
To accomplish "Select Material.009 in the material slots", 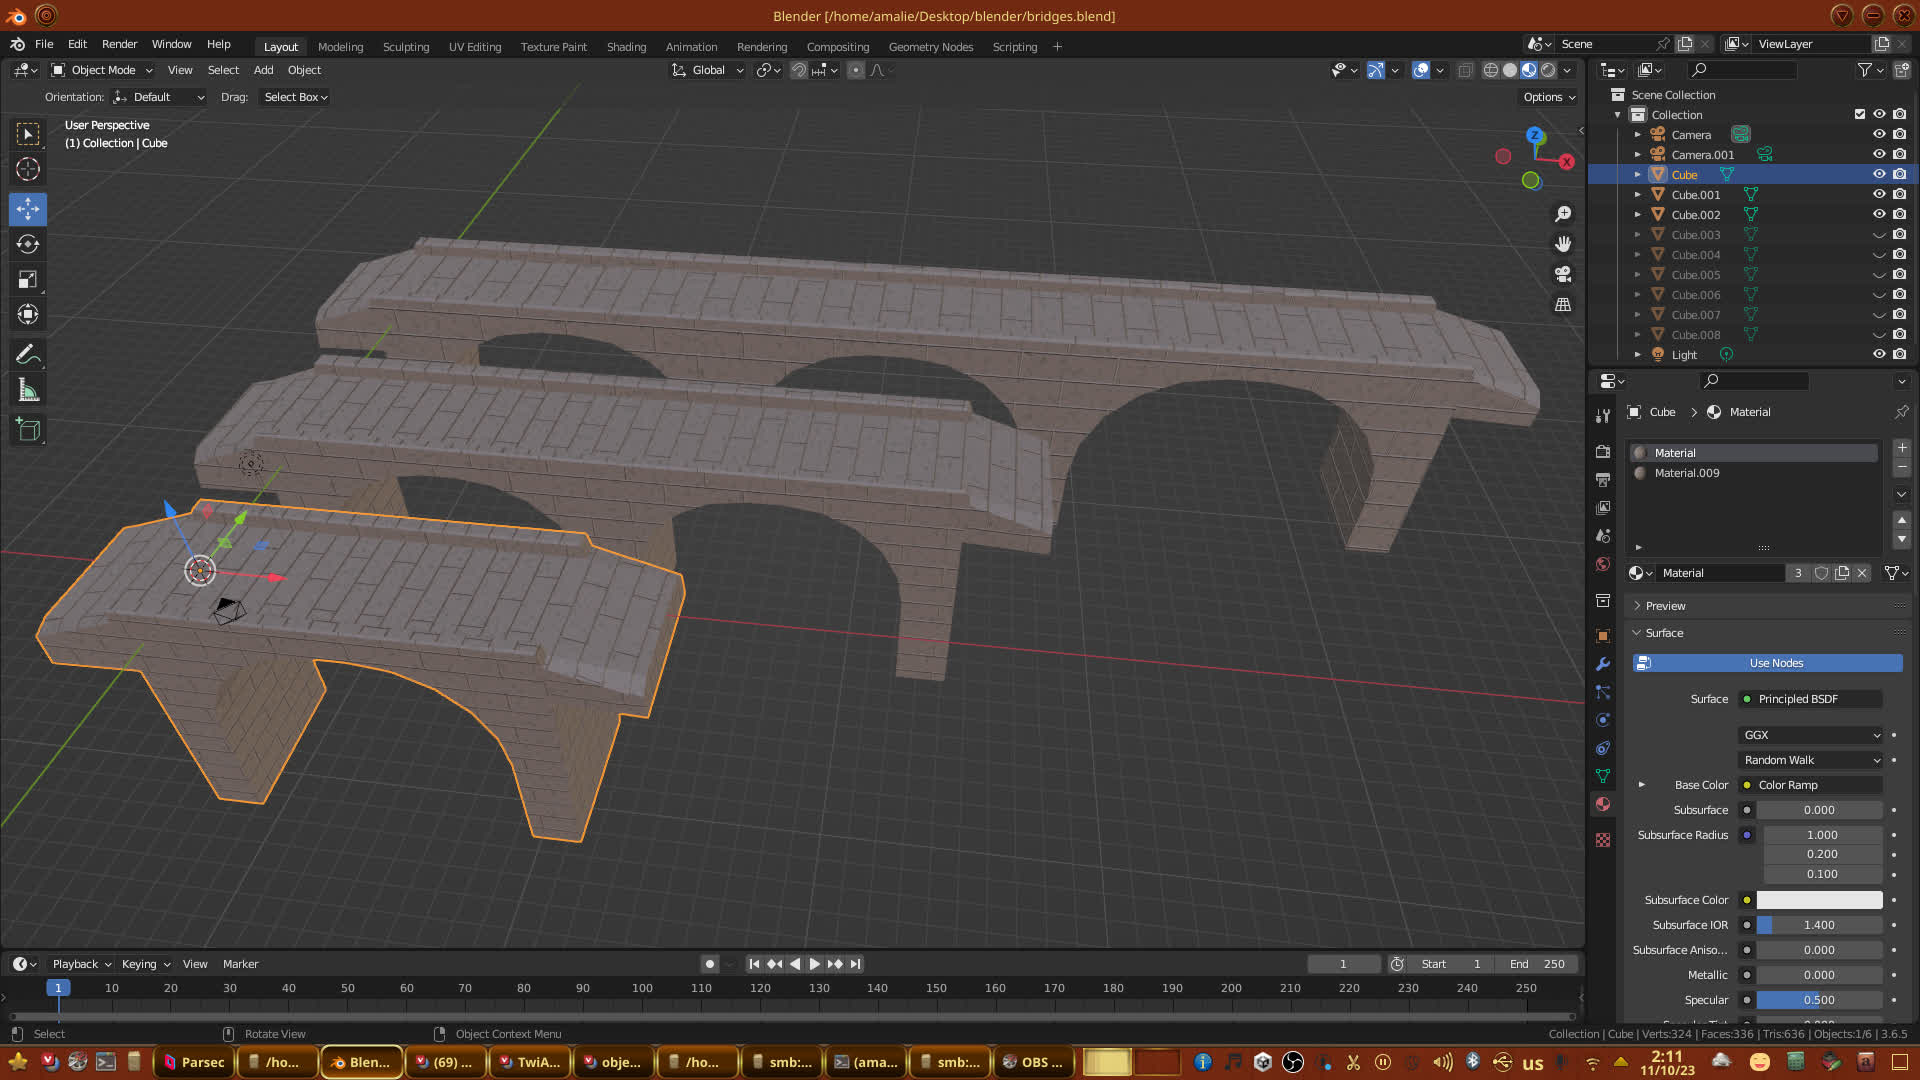I will coord(1687,473).
